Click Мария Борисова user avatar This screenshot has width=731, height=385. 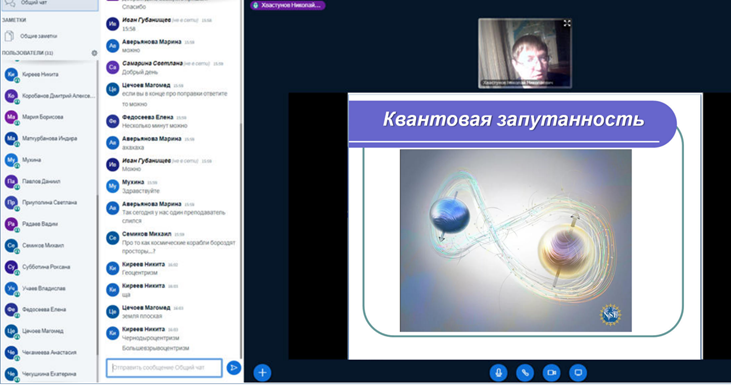point(11,117)
